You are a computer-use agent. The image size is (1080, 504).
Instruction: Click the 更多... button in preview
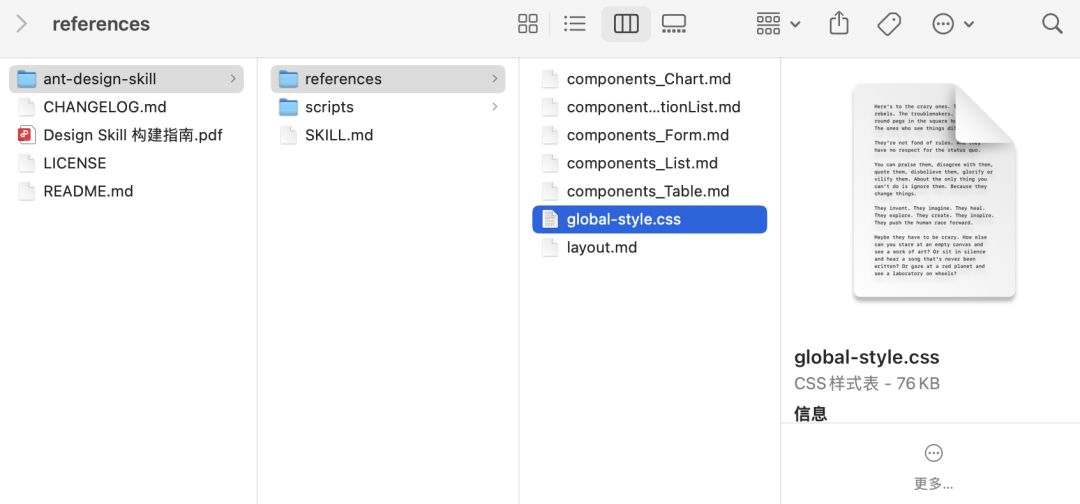click(x=933, y=468)
